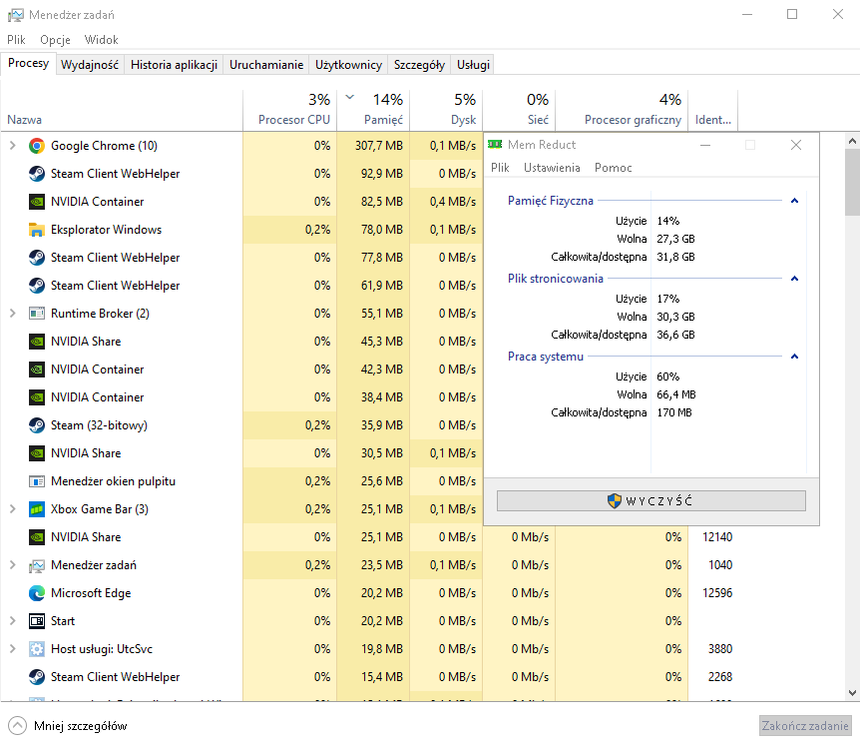
Task: Click the scrollbar down arrow
Action: coord(852,693)
